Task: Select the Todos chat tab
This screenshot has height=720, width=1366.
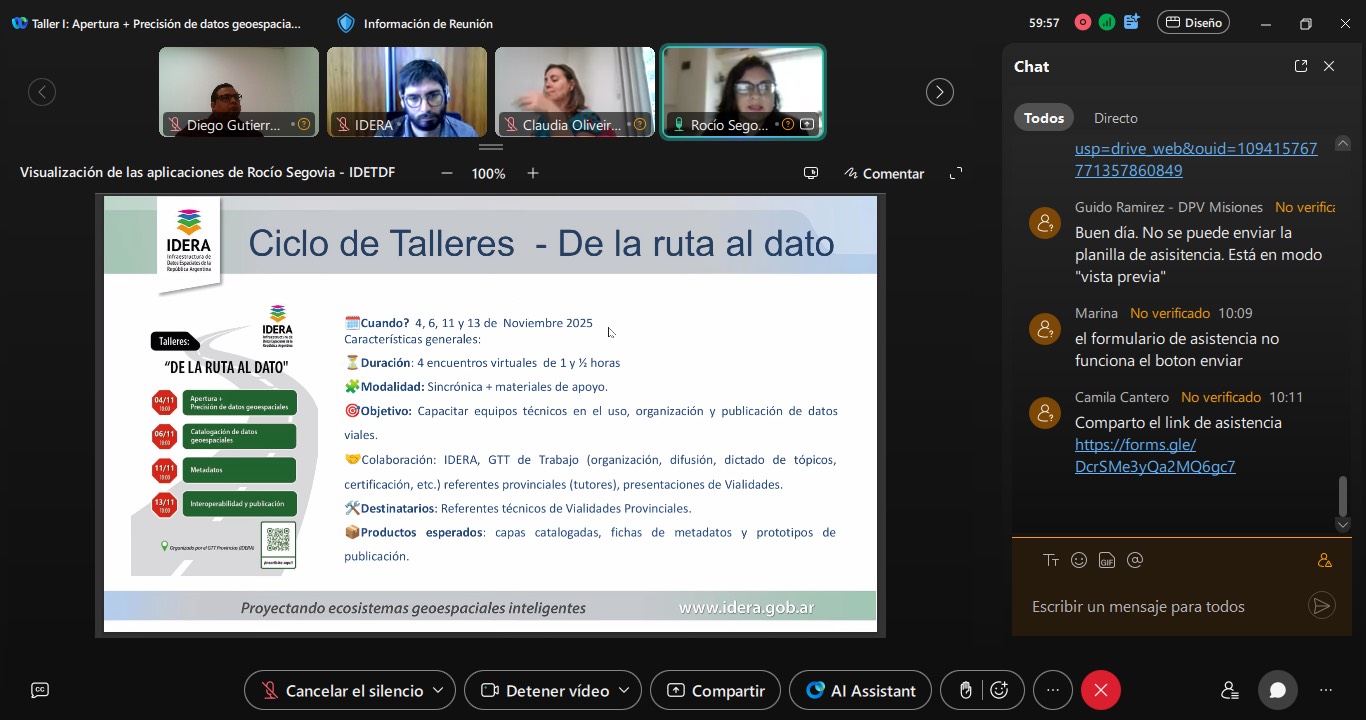Action: tap(1043, 118)
